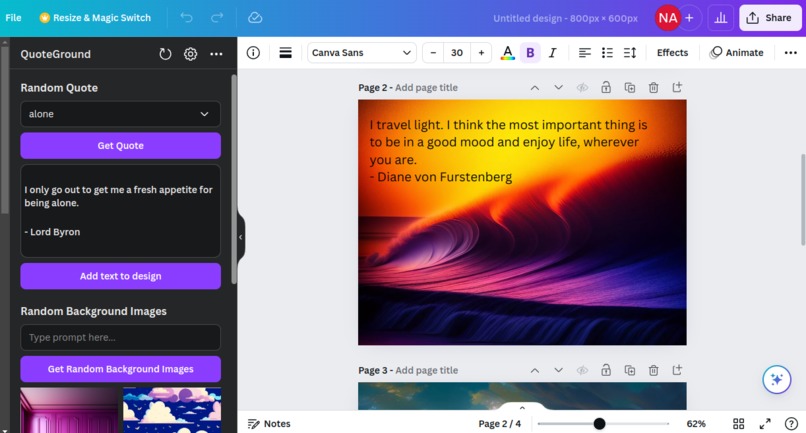Select the pink room background thumbnail
This screenshot has width=806, height=433.
69,410
